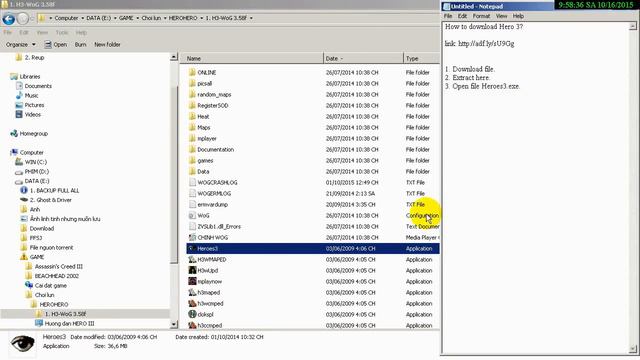Open Notepad Edit menu

462,16
